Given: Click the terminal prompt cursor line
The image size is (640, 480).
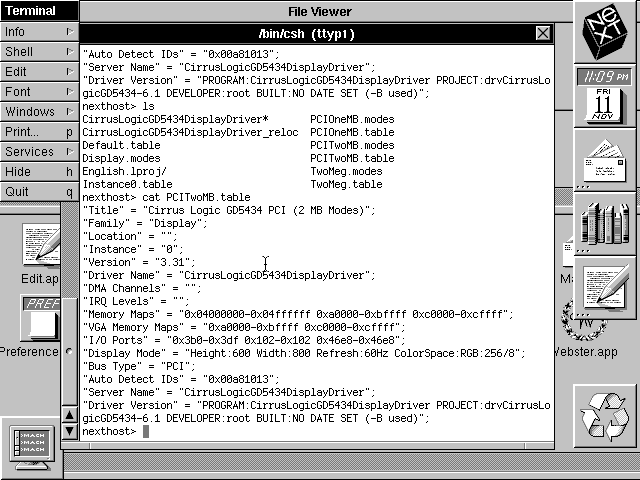Looking at the screenshot, I should coord(116,431).
